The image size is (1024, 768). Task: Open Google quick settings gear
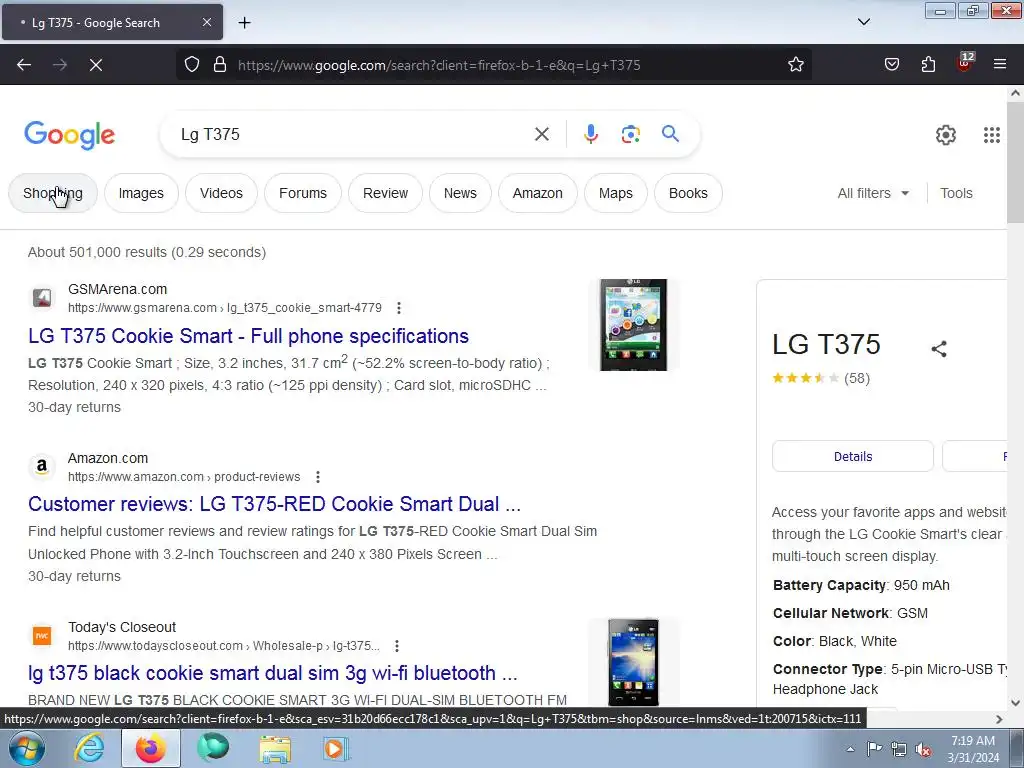click(946, 135)
